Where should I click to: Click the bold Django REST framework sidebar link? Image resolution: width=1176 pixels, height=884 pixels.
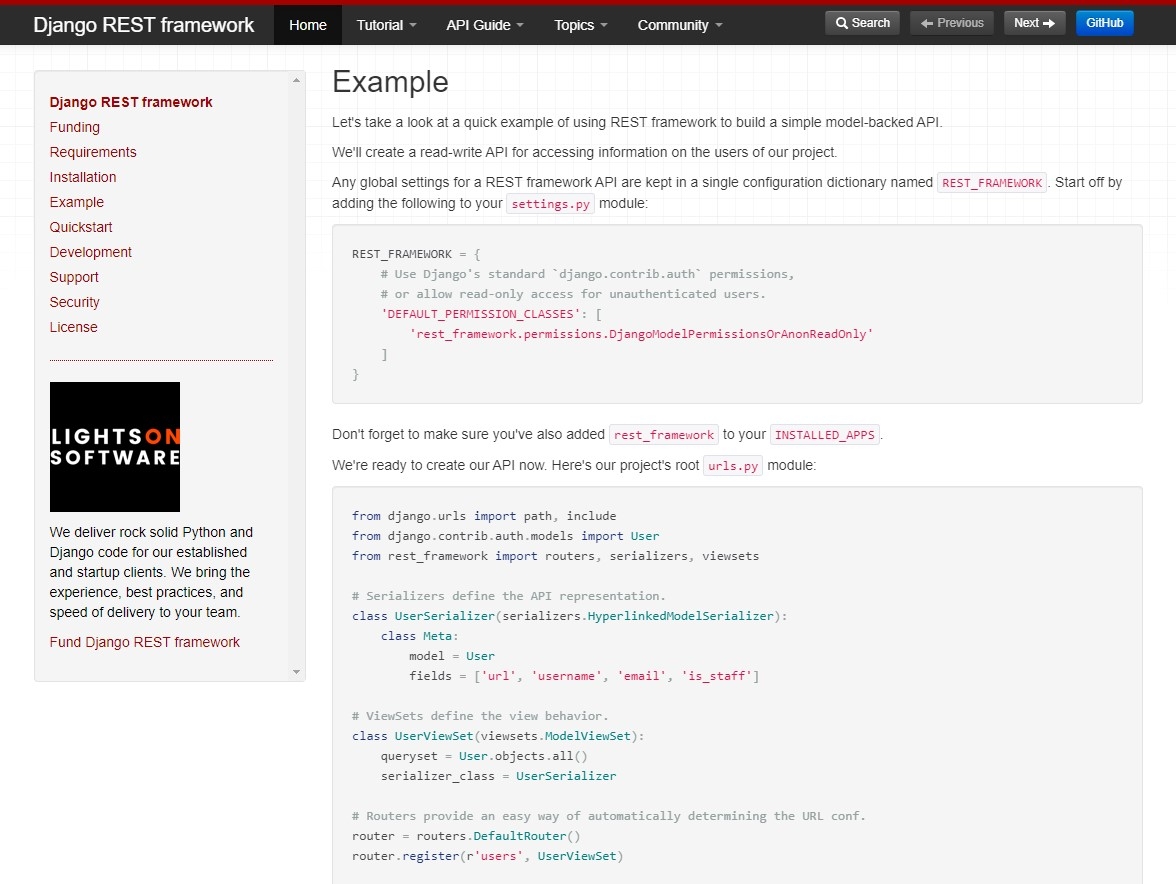click(x=130, y=102)
